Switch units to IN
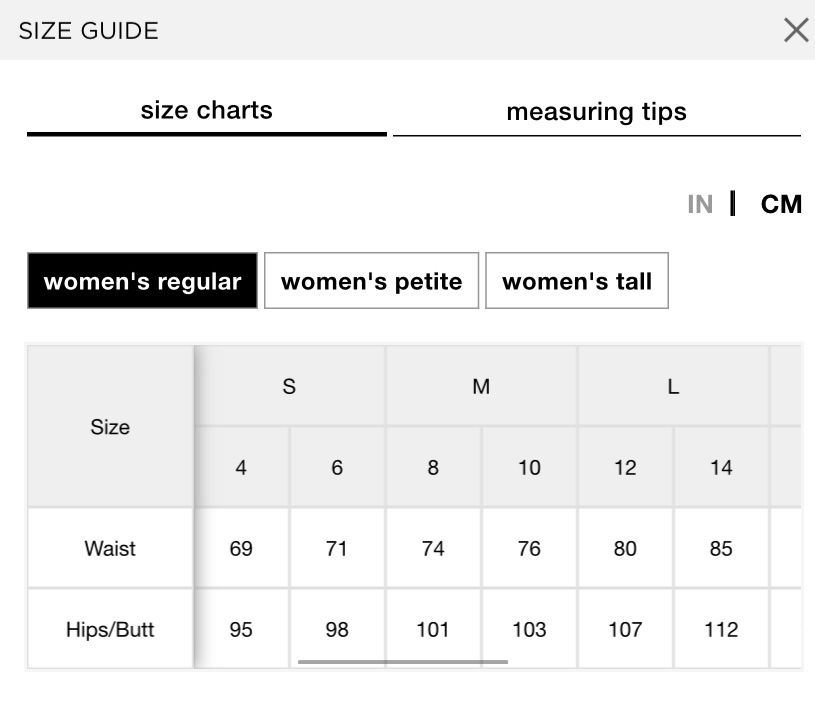 (700, 204)
